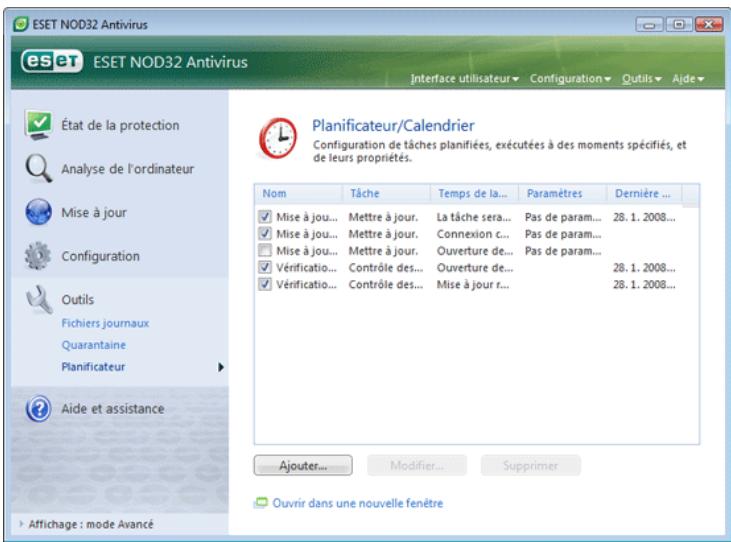Sort by the Dernière ... column header

click(x=644, y=193)
